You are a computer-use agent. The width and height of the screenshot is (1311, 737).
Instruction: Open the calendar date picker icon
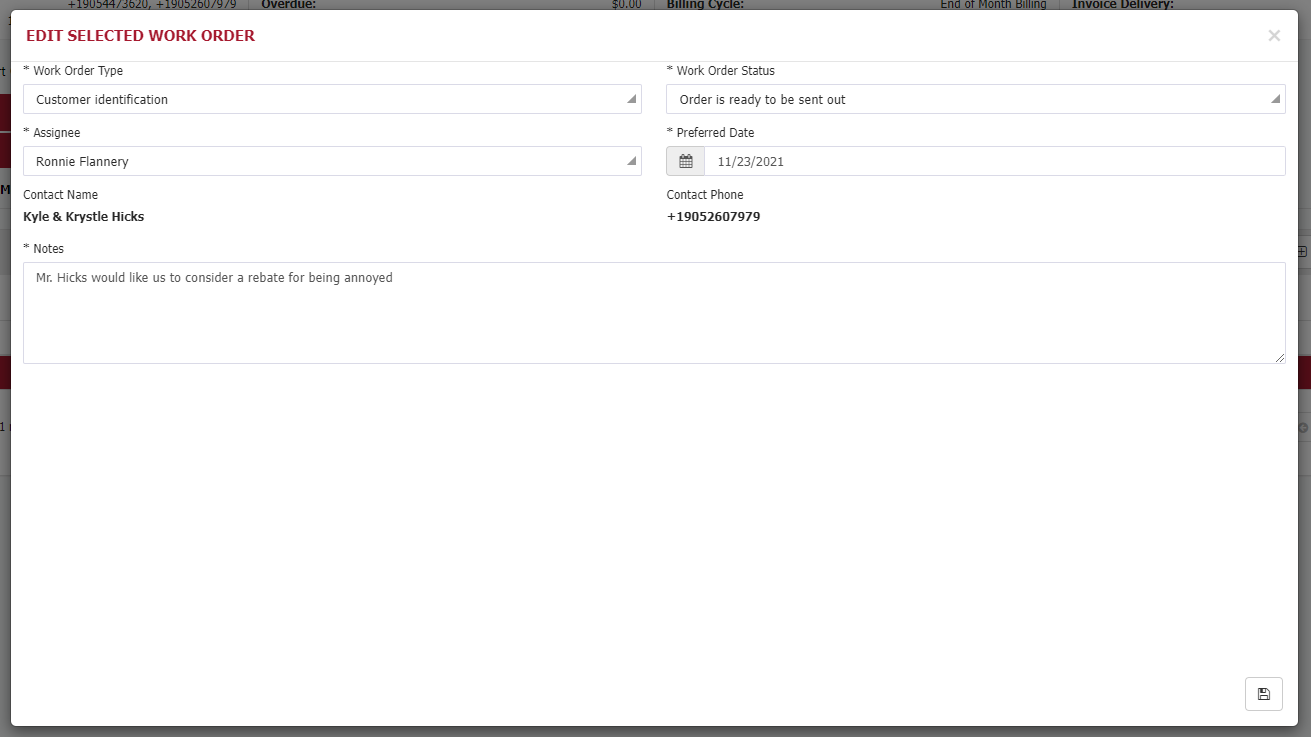click(685, 161)
